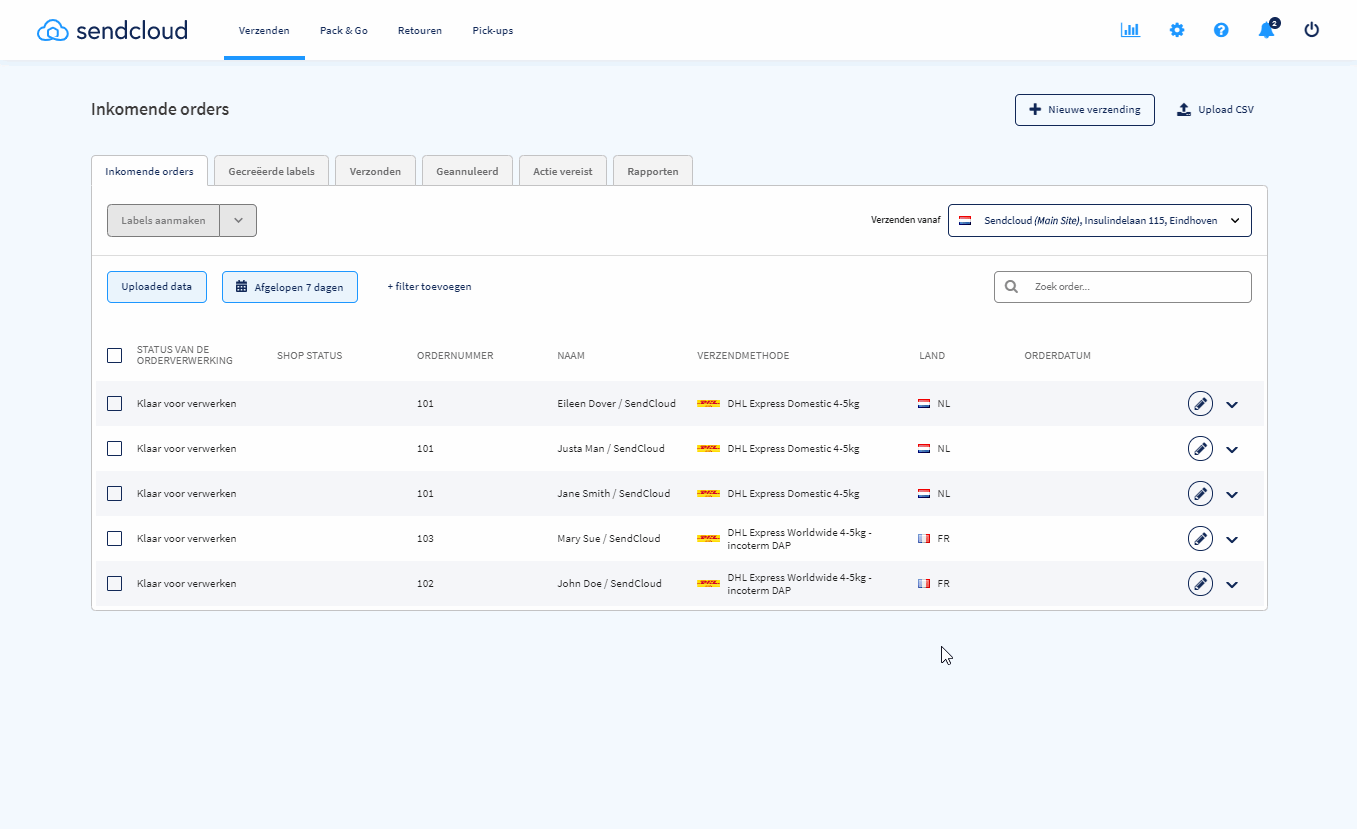Switch to the Gecreëerde labels tab
1357x829 pixels.
271,171
